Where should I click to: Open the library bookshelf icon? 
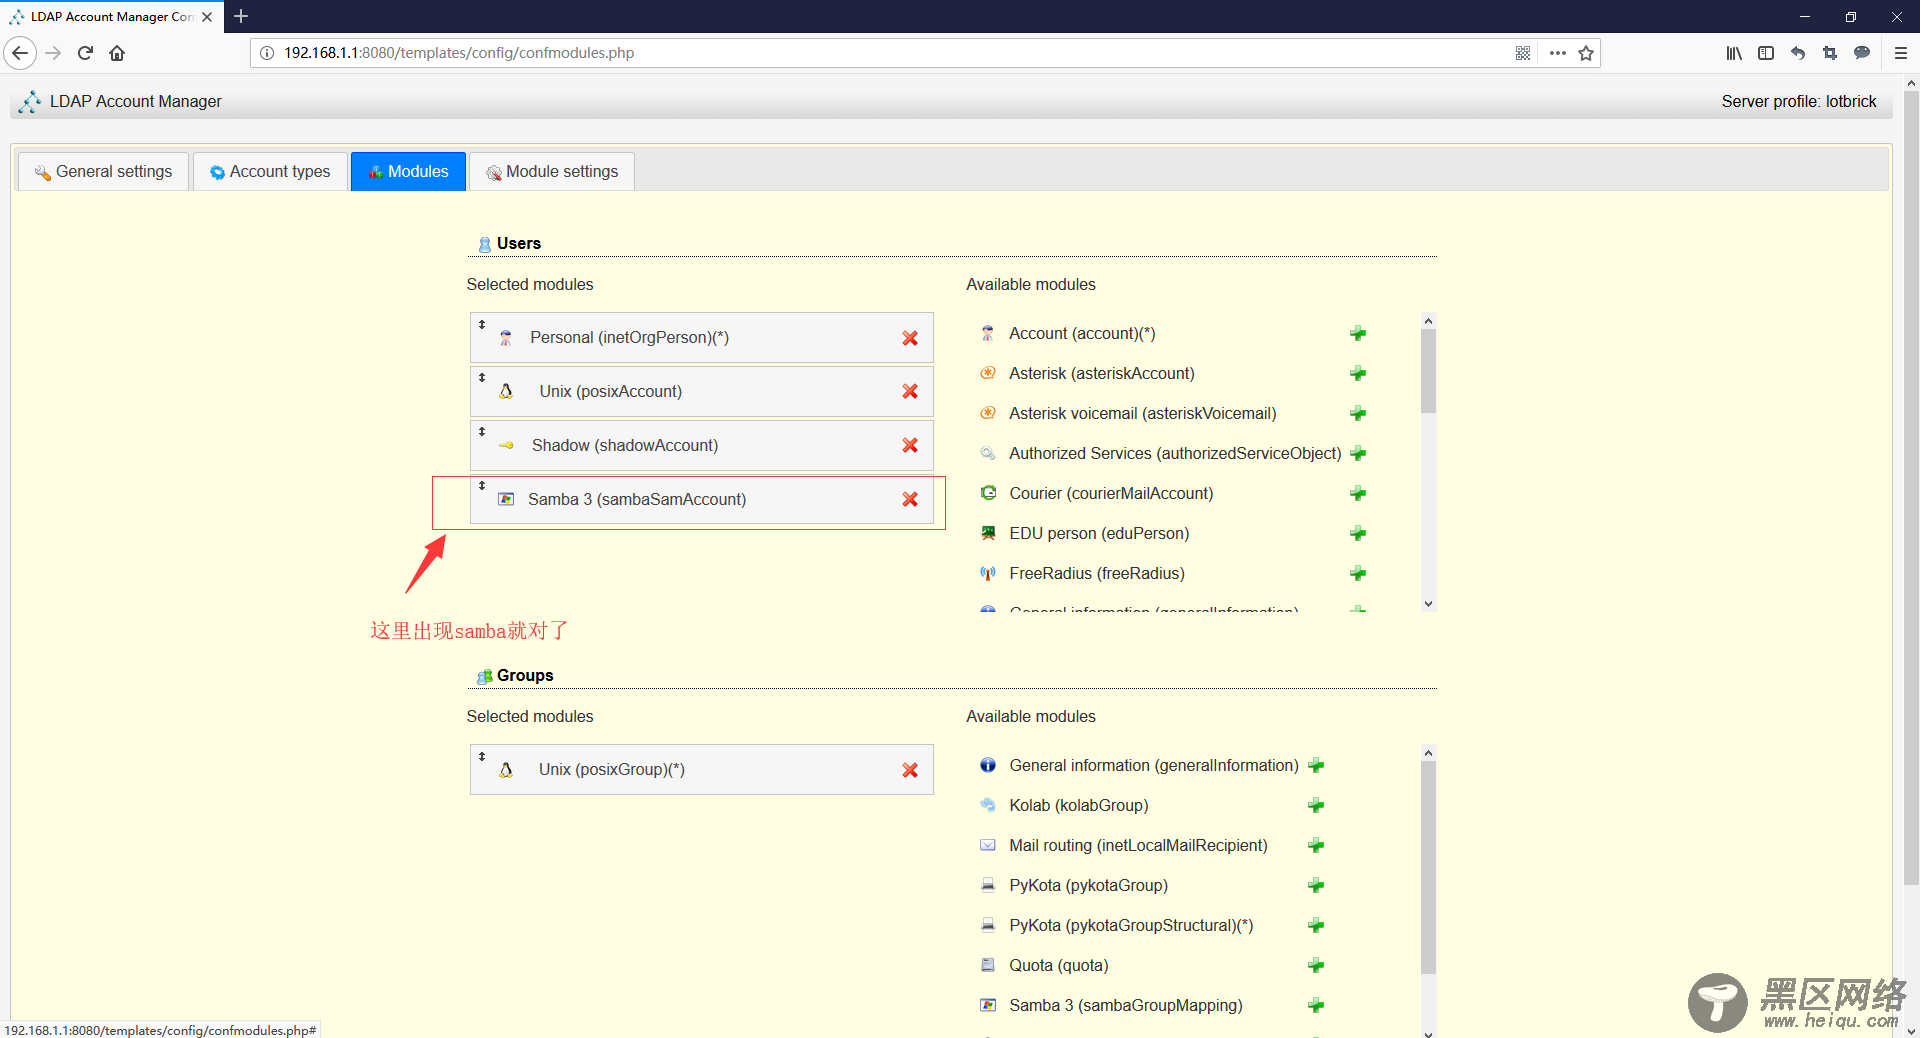[1734, 53]
